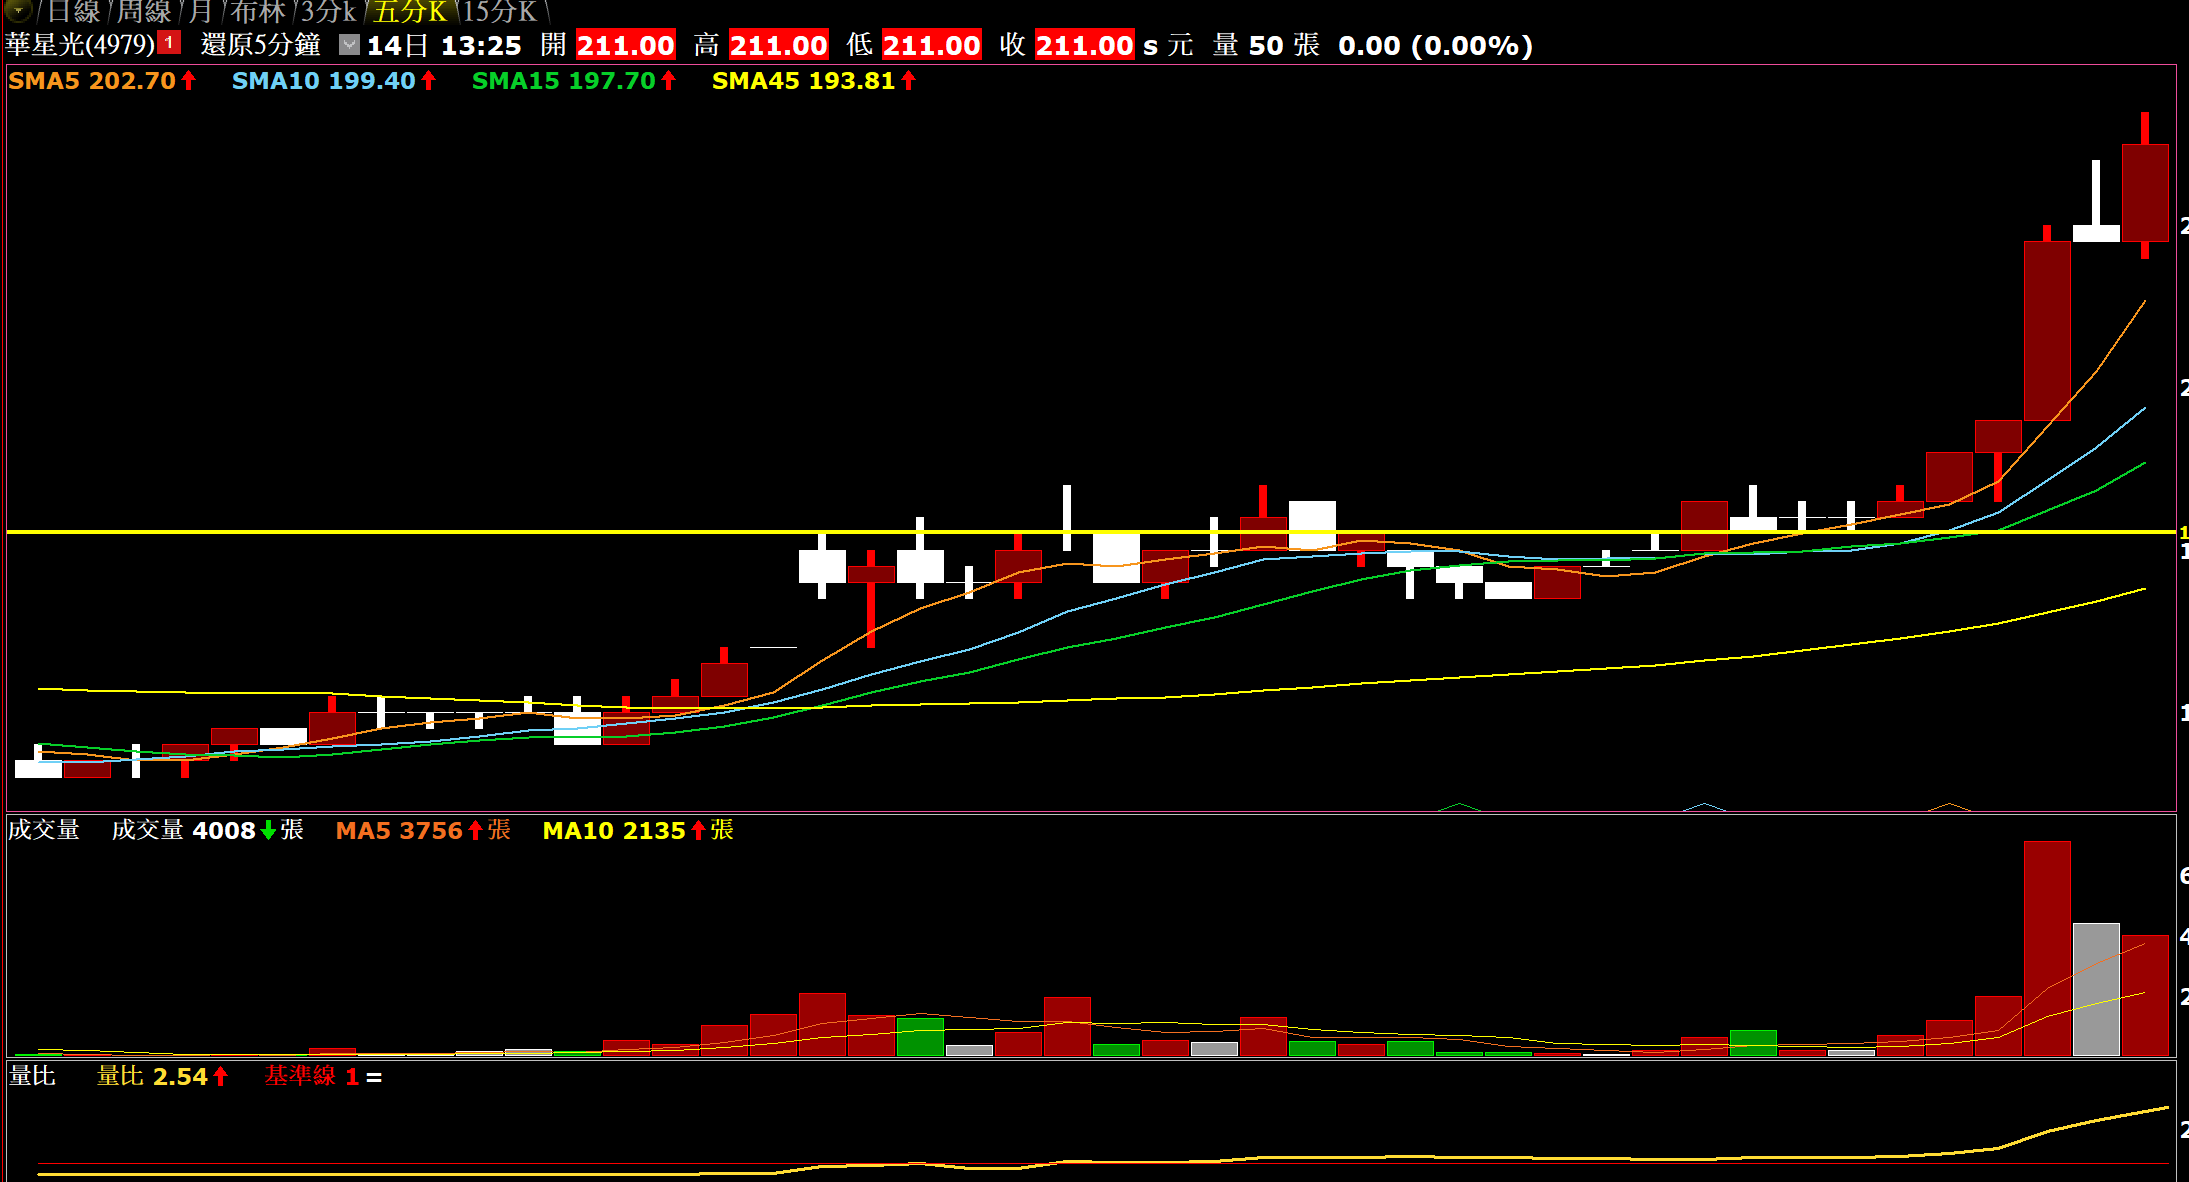Click the MA10 2135 volume average label
Screen dimensions: 2189x1182
pyautogui.click(x=614, y=830)
